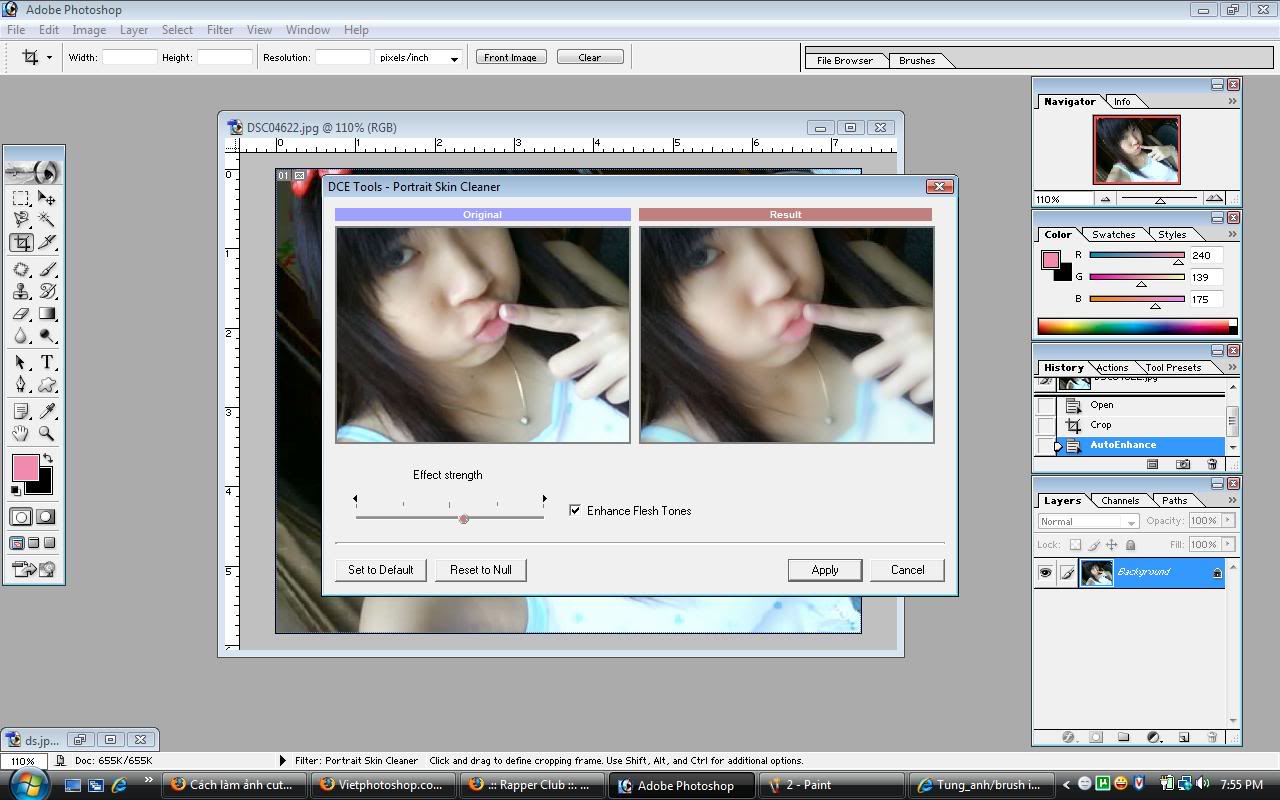Switch to the Channels tab
Image resolution: width=1280 pixels, height=800 pixels.
tap(1120, 500)
